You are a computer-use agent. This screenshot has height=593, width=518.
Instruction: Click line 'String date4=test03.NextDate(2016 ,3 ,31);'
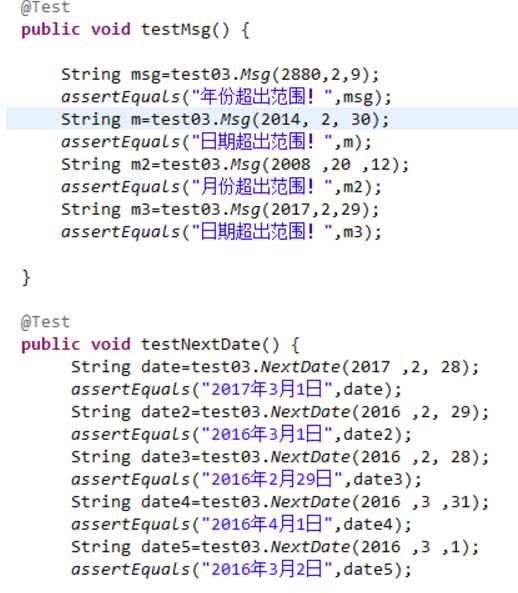coord(280,502)
